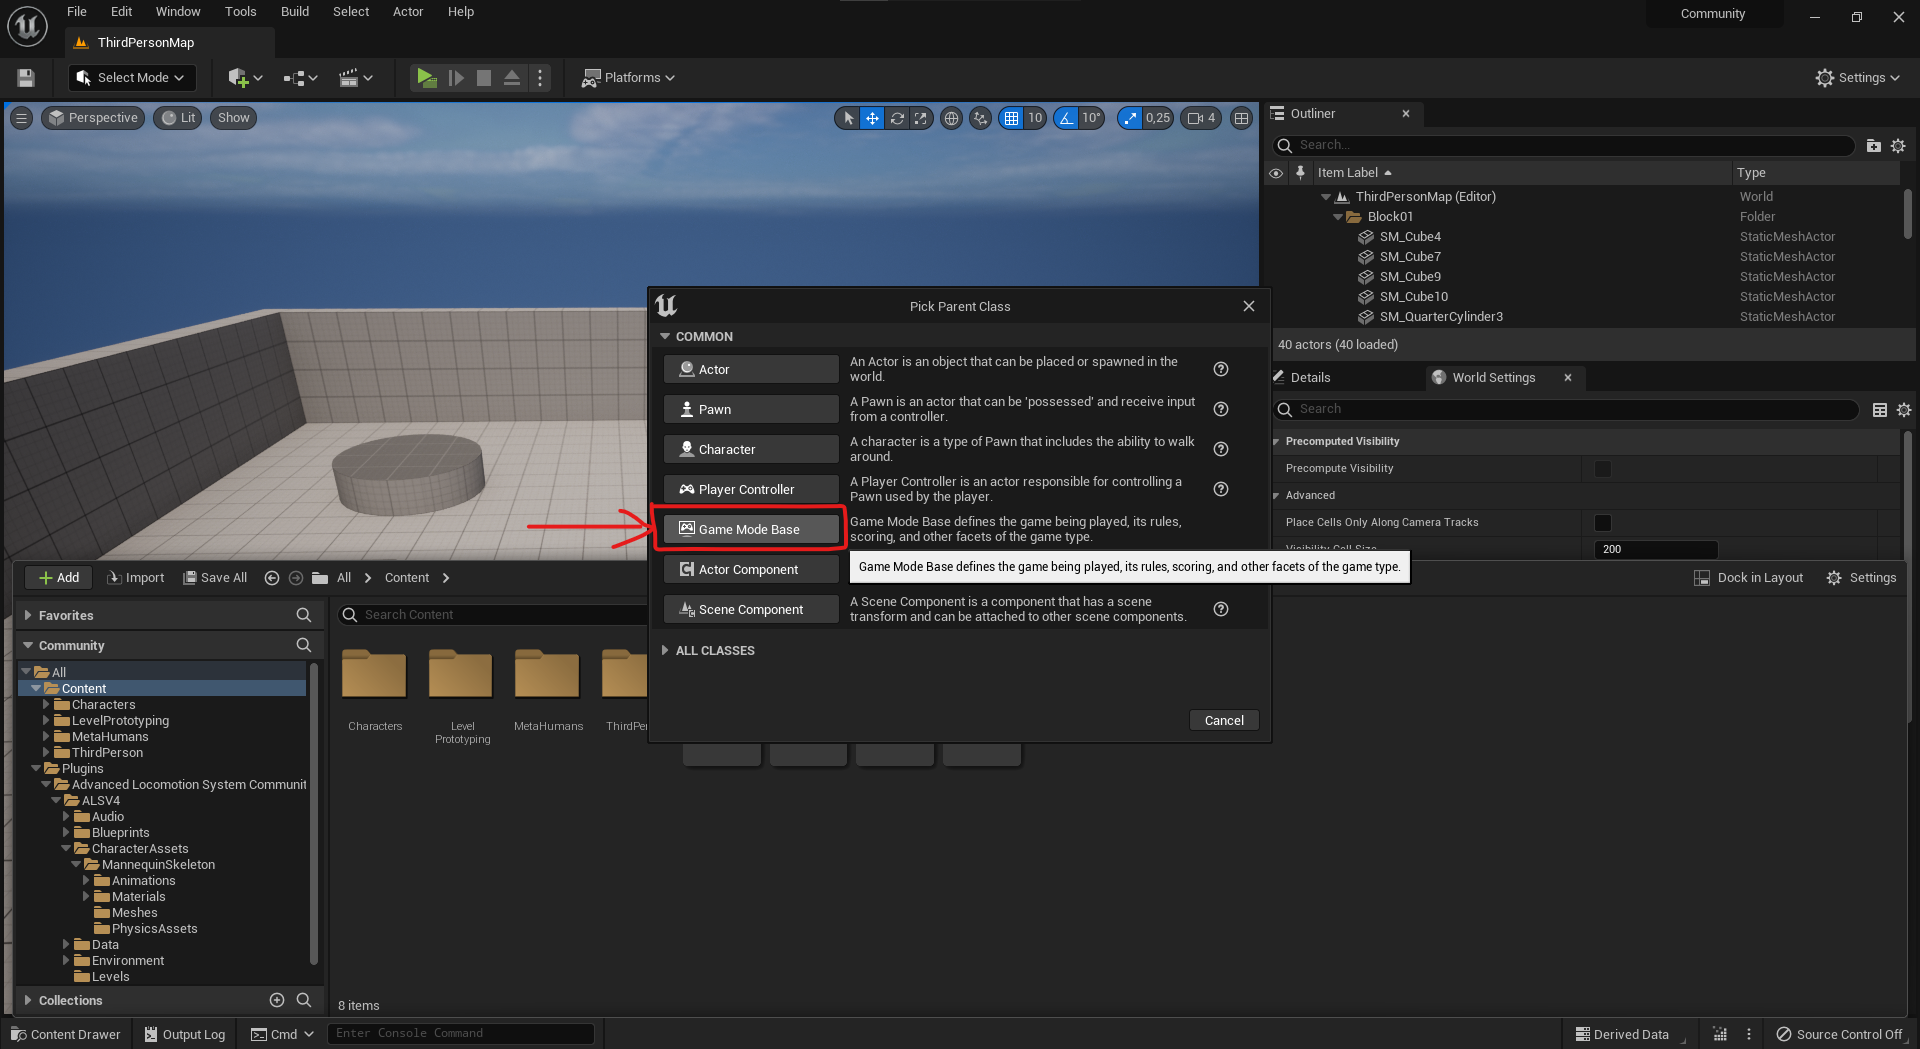Expand the Favorites section

click(x=28, y=615)
